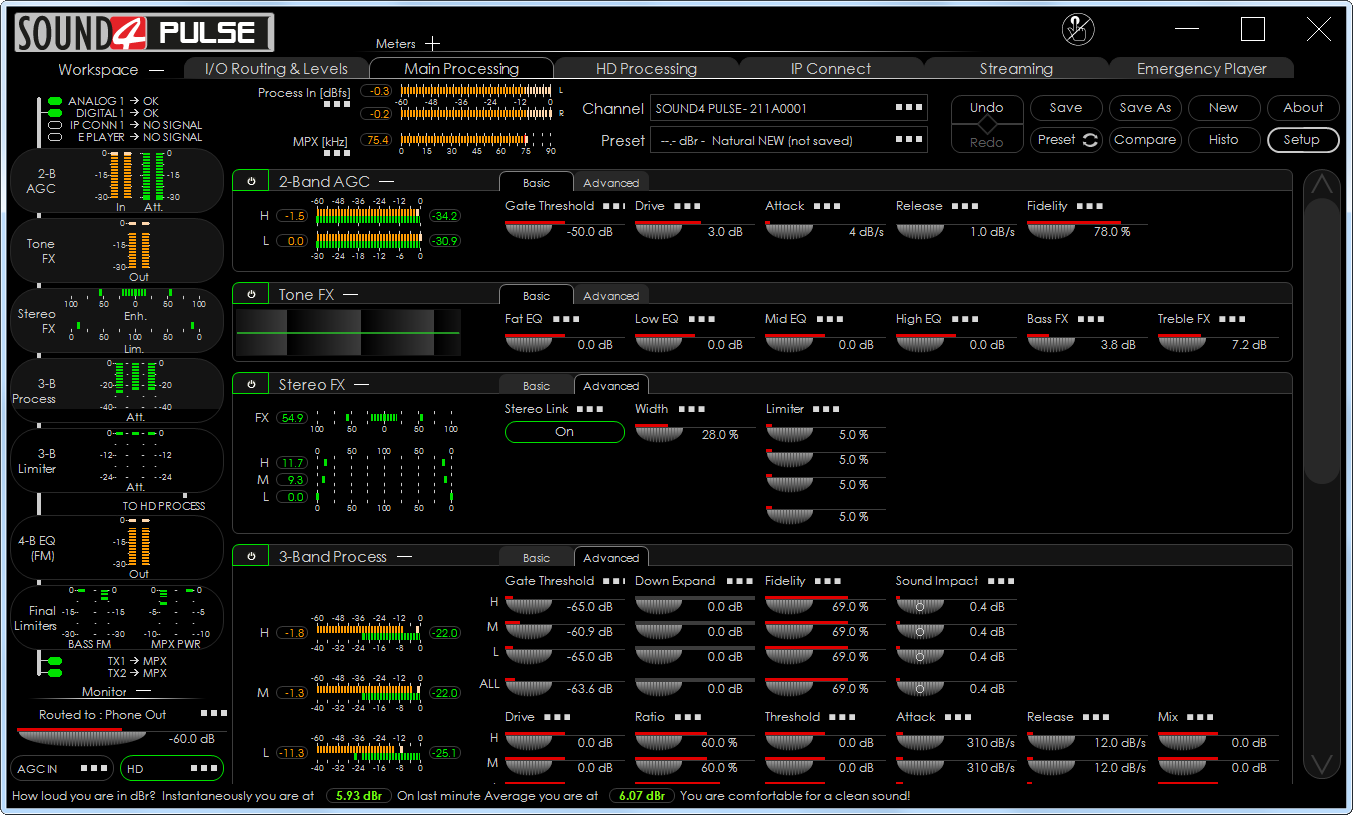1353x815 pixels.
Task: Collapse the Workspace panel
Action: coord(156,70)
